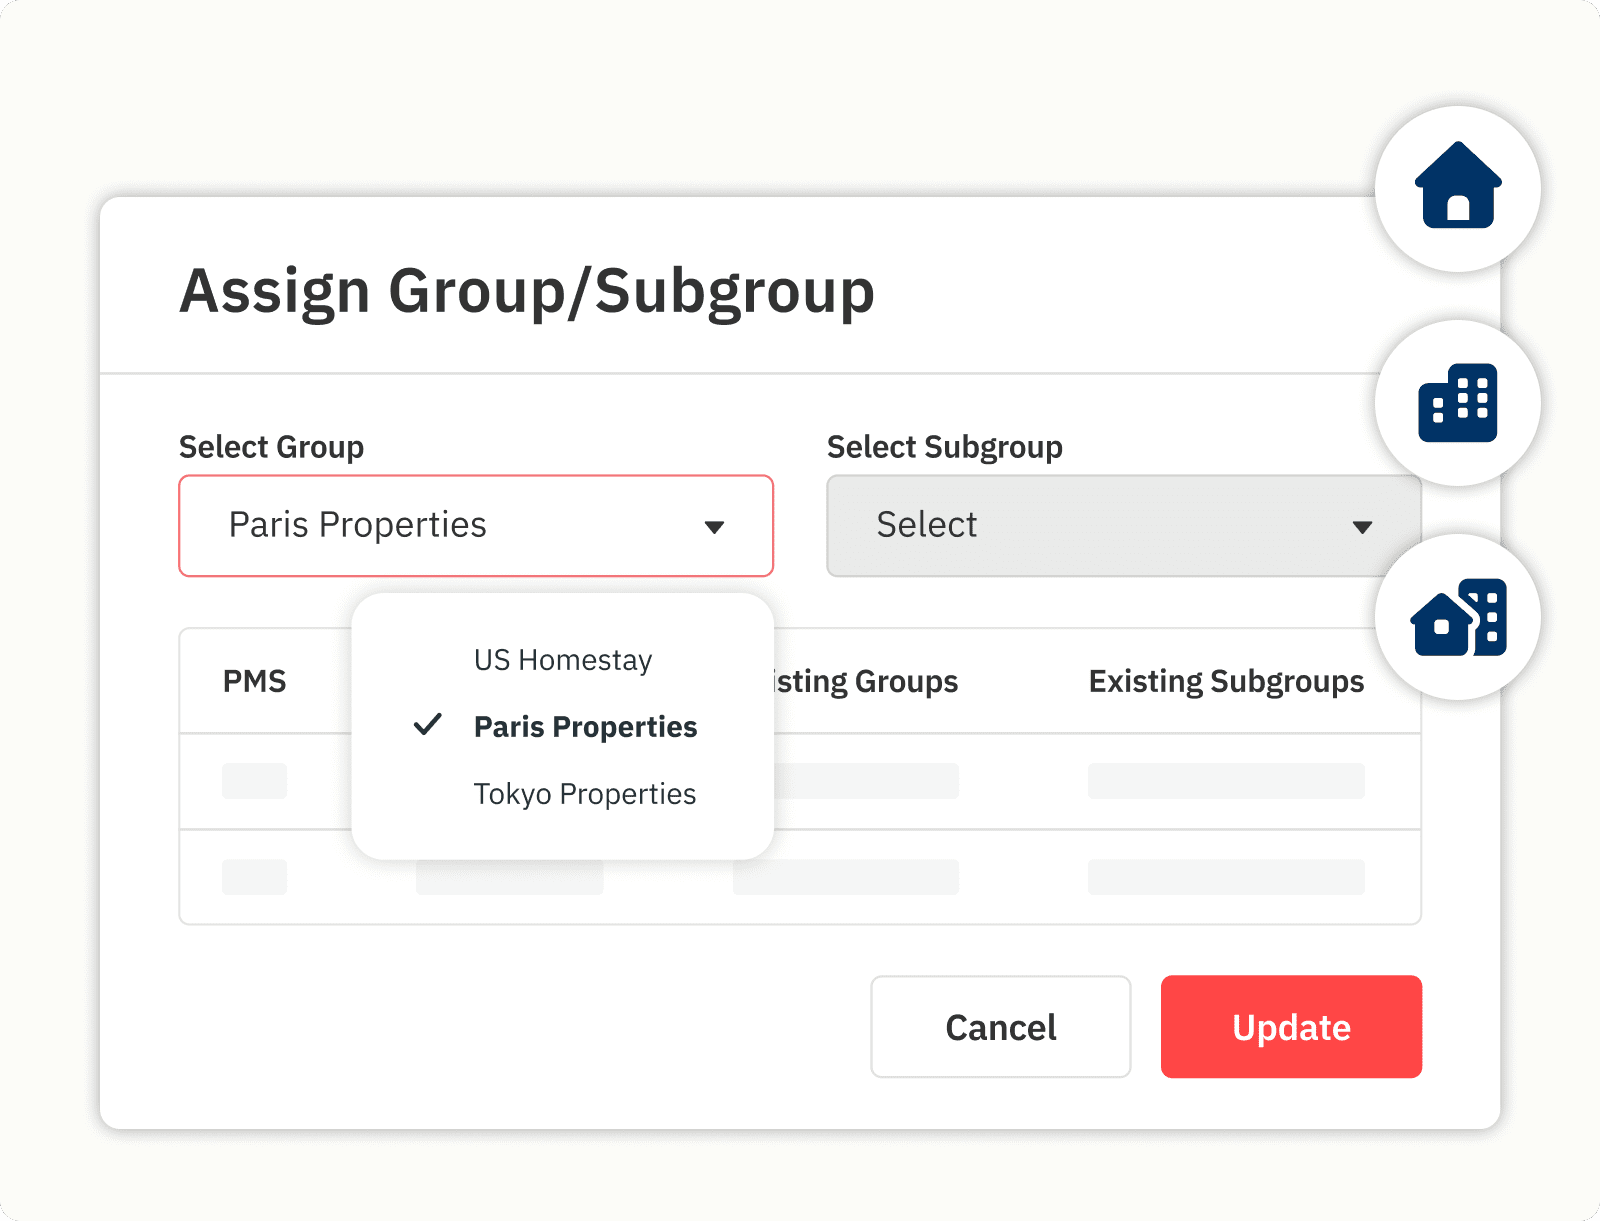Pick Tokyo Properties from the list

point(584,794)
